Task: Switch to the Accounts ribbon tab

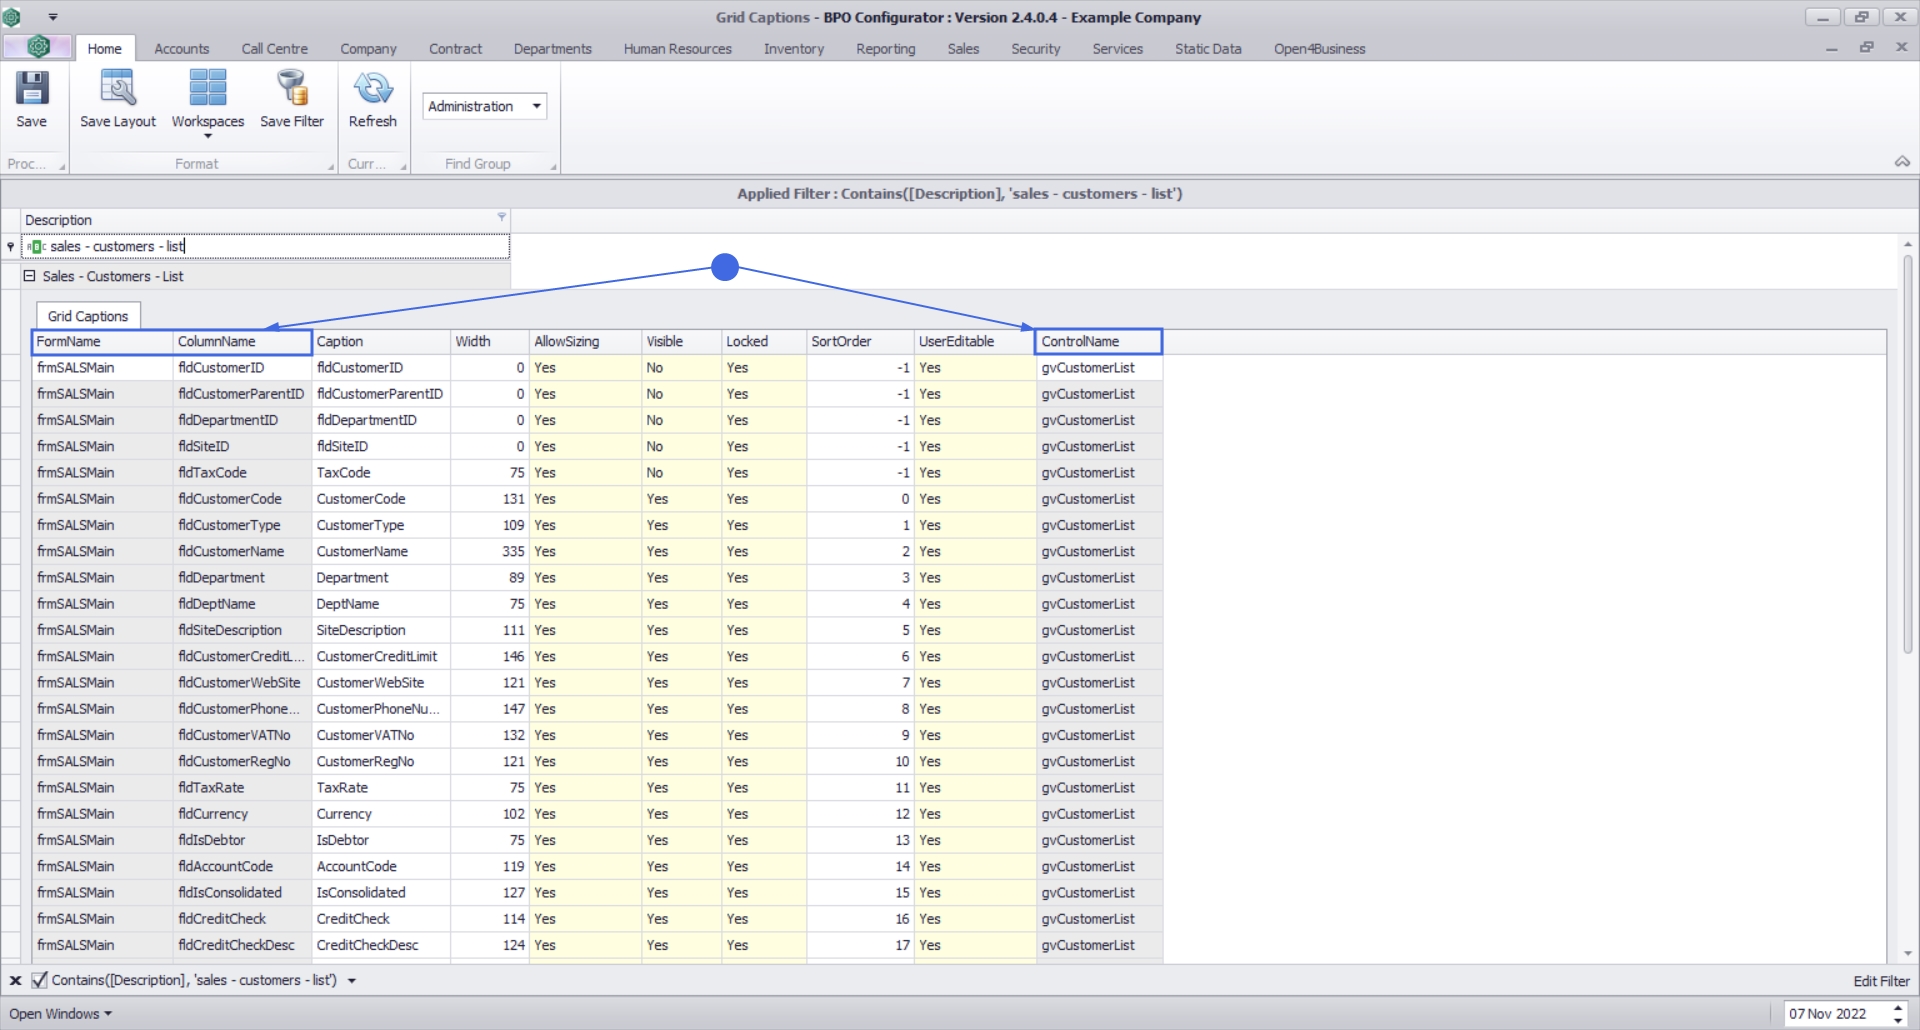Action: click(x=181, y=49)
